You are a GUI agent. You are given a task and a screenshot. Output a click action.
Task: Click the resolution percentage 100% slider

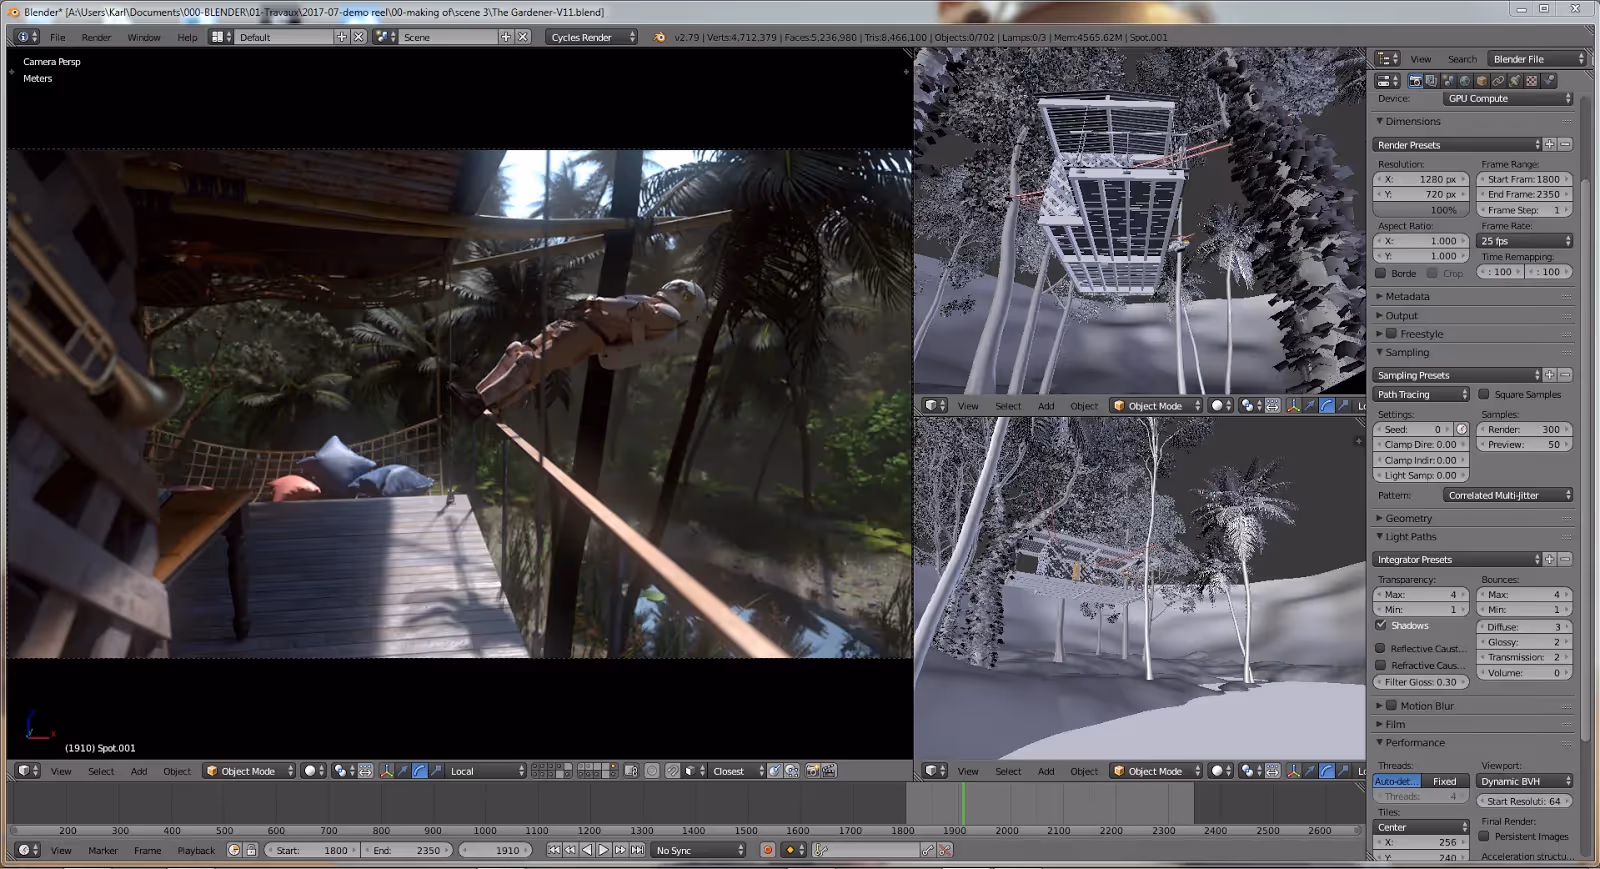pos(1421,210)
